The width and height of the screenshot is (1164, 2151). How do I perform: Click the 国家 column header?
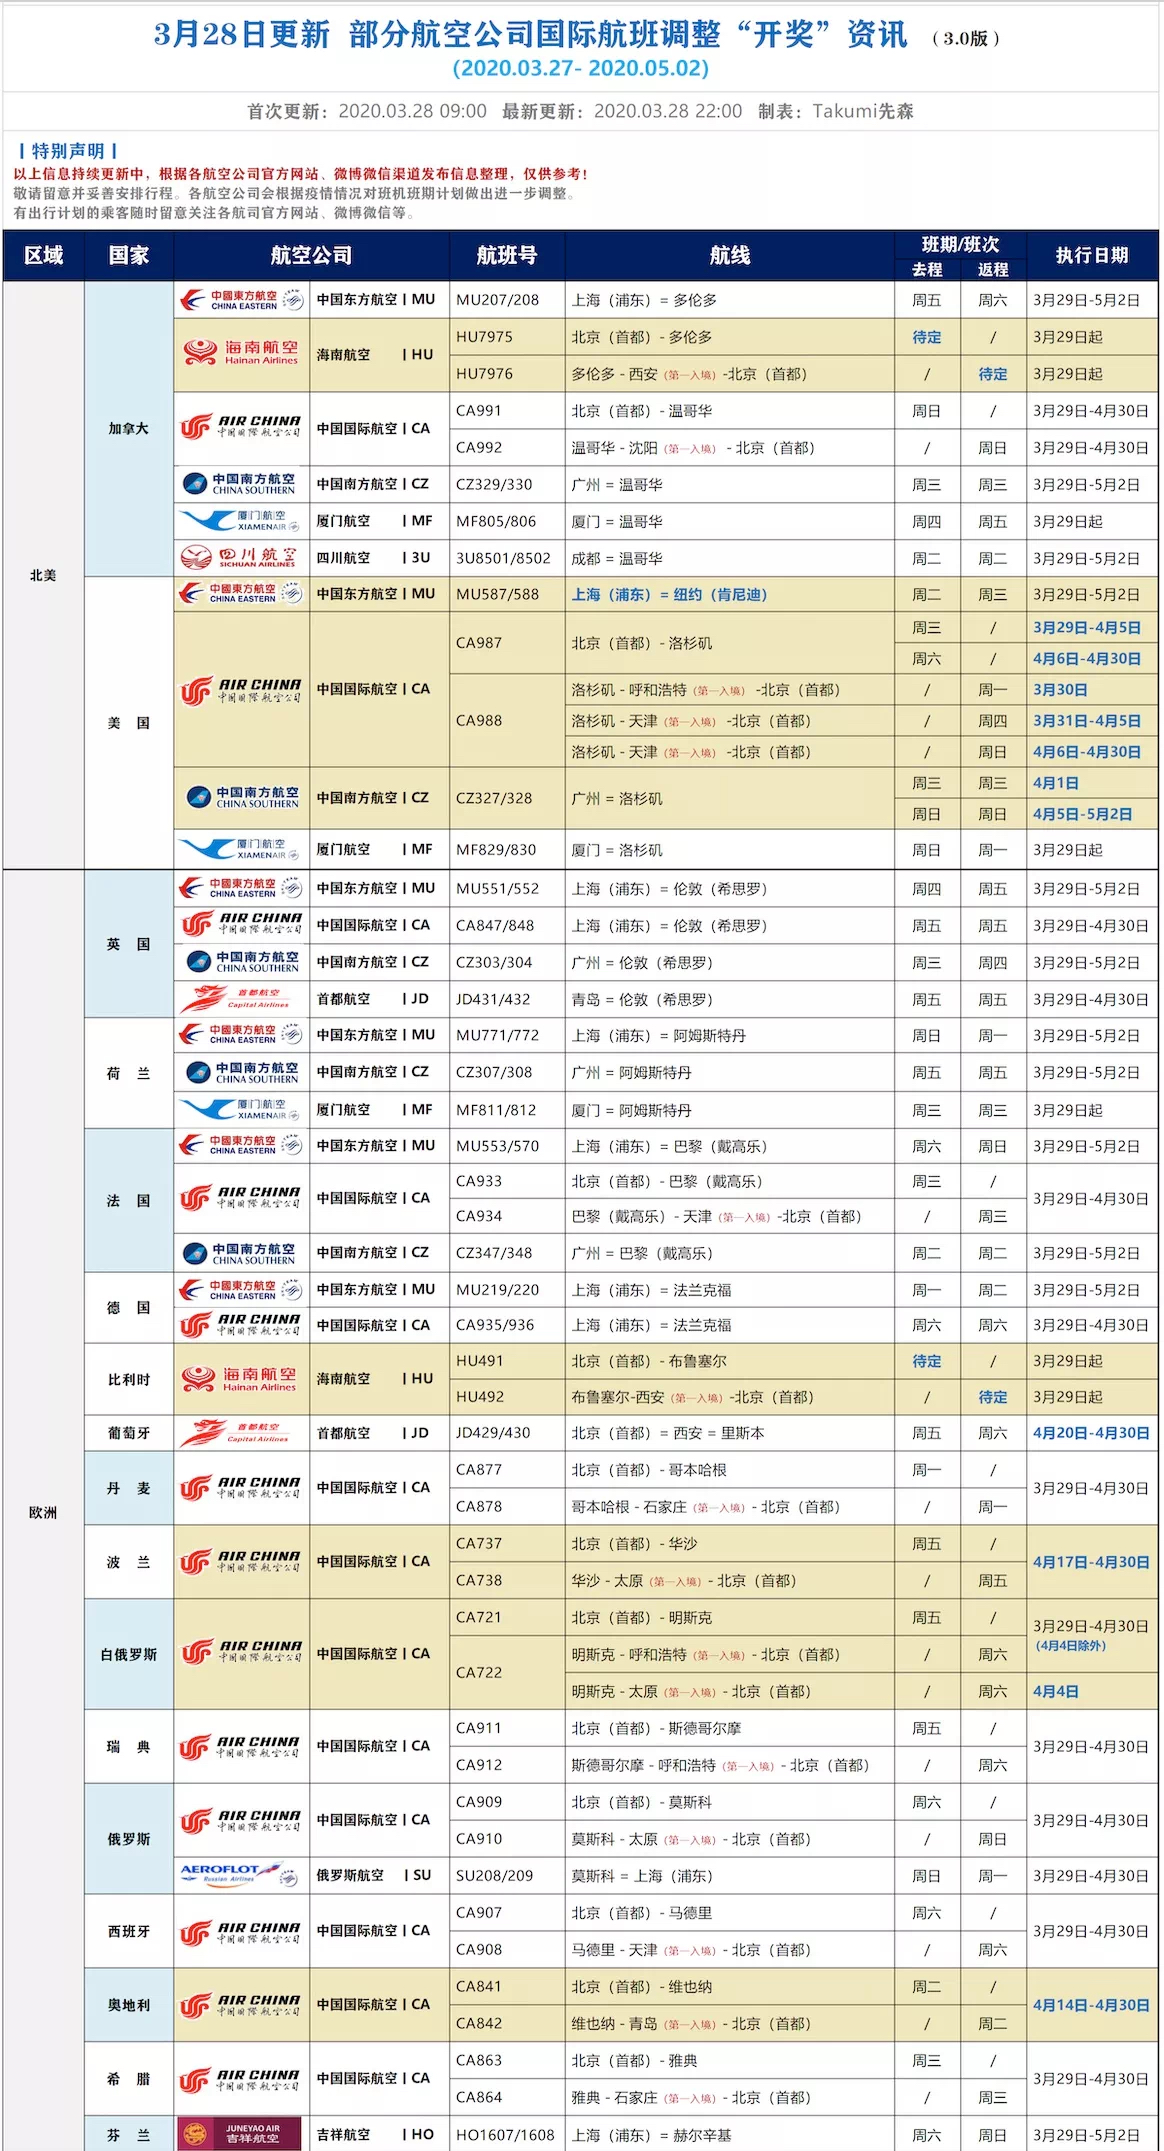click(x=129, y=256)
